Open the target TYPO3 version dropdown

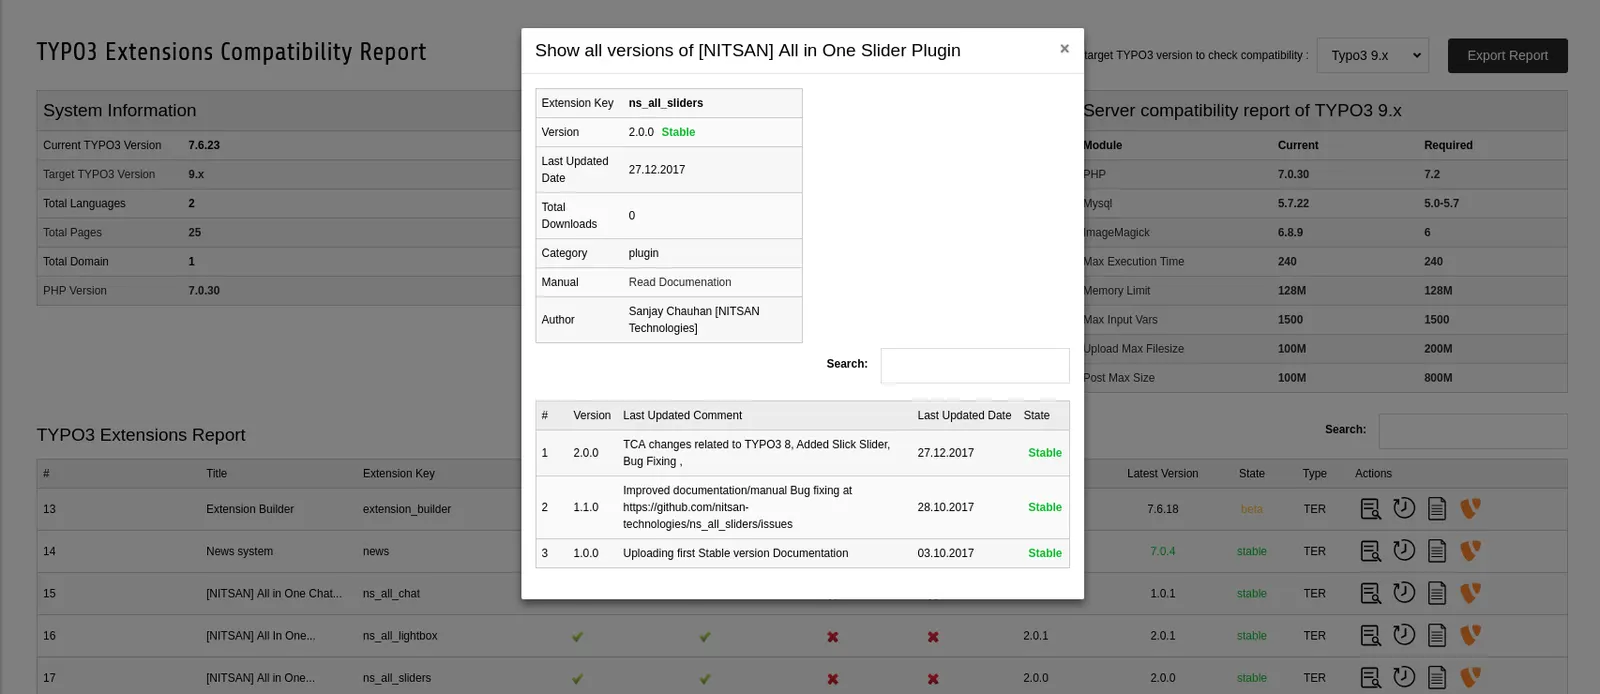[1372, 55]
